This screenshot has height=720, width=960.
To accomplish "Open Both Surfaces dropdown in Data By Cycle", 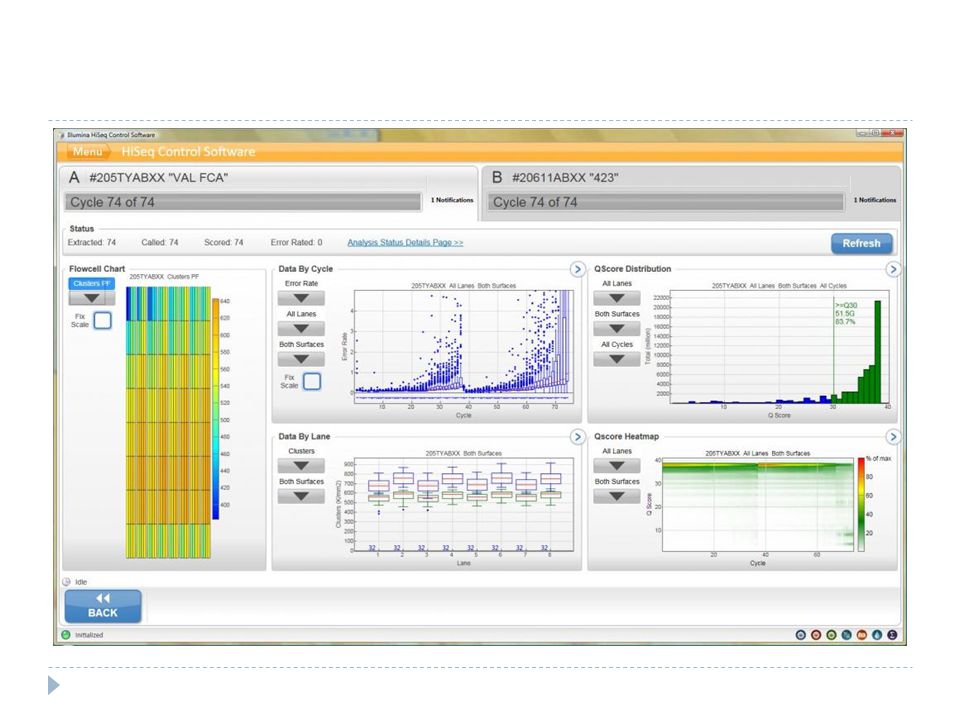I will tap(301, 359).
